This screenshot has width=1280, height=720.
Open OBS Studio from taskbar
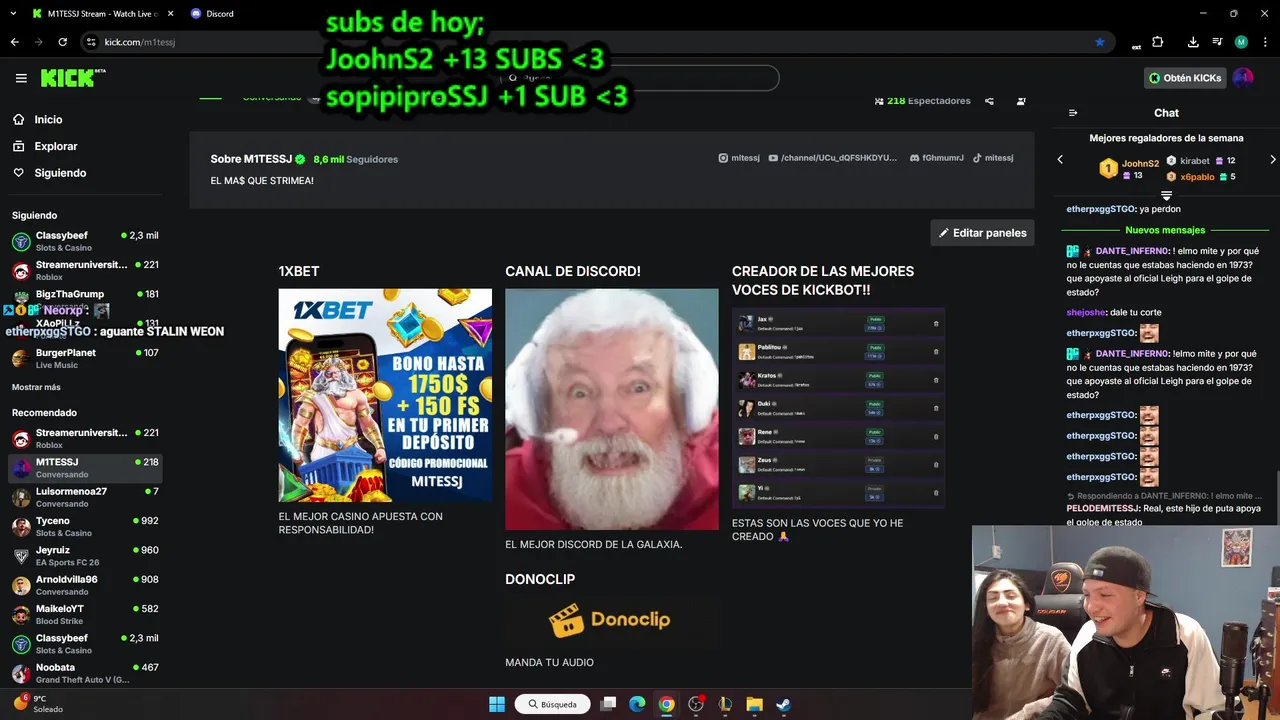pyautogui.click(x=696, y=704)
